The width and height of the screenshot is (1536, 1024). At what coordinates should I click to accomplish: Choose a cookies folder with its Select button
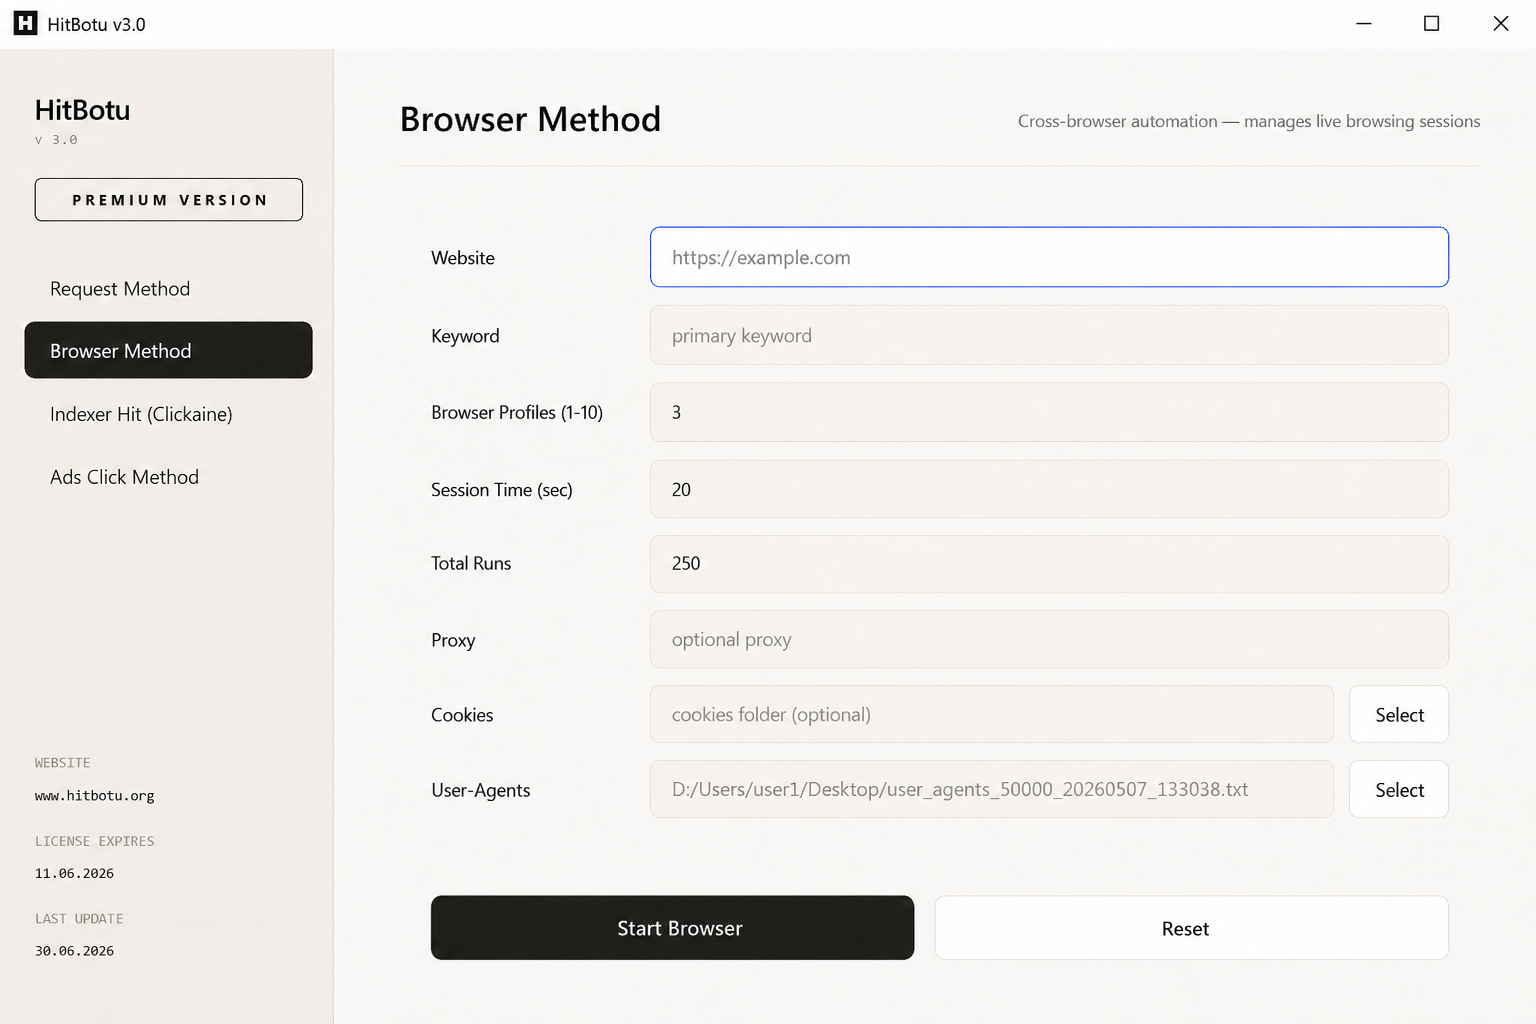pos(1399,714)
